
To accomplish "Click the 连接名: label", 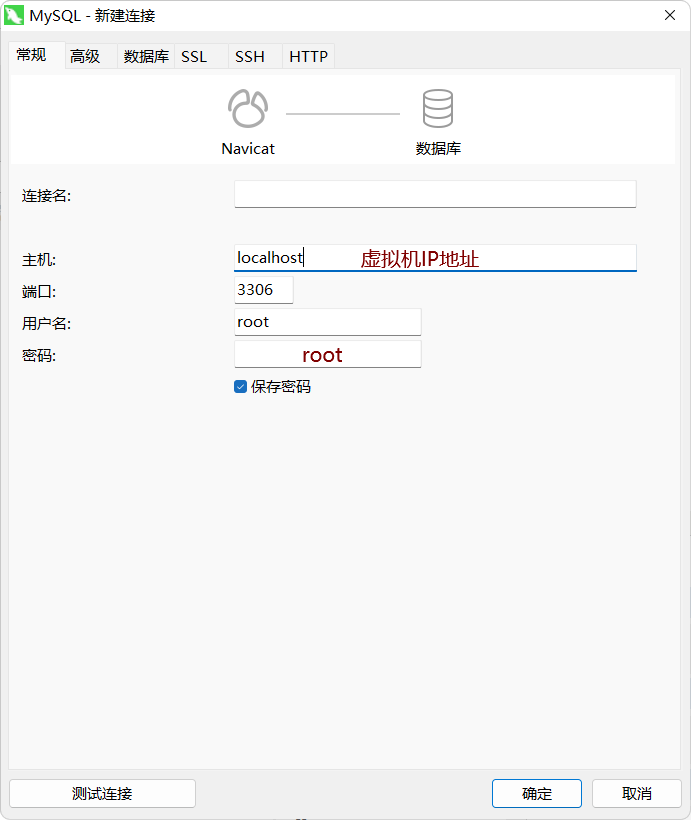I will pos(47,196).
